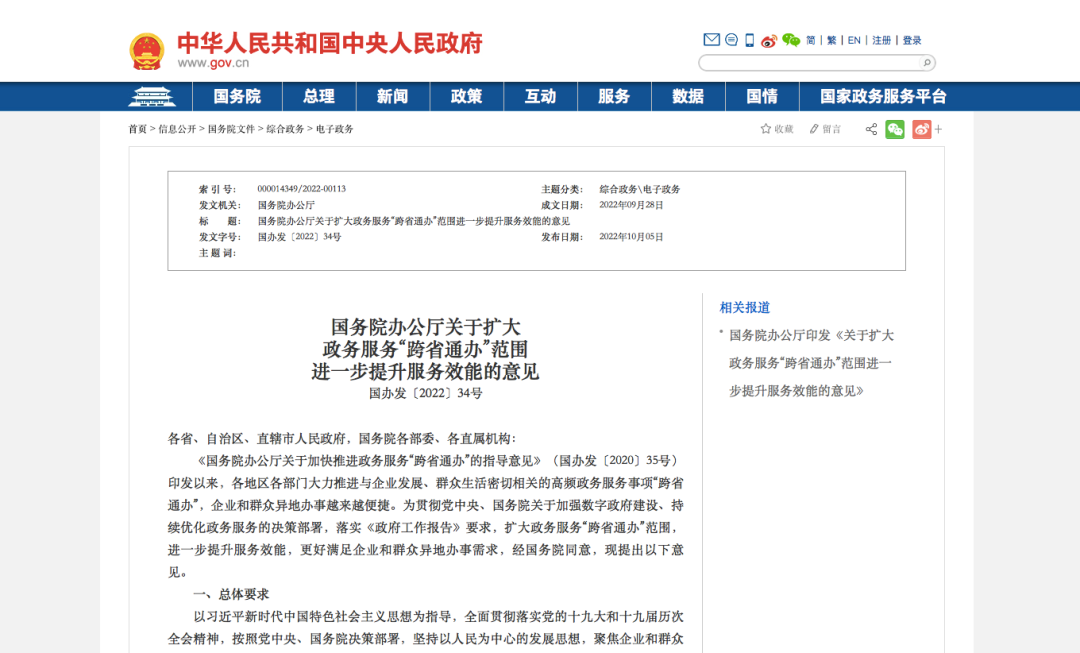Viewport: 1080px width, 653px height.
Task: Click the header Weibo icon beside 简
Action: (x=769, y=41)
